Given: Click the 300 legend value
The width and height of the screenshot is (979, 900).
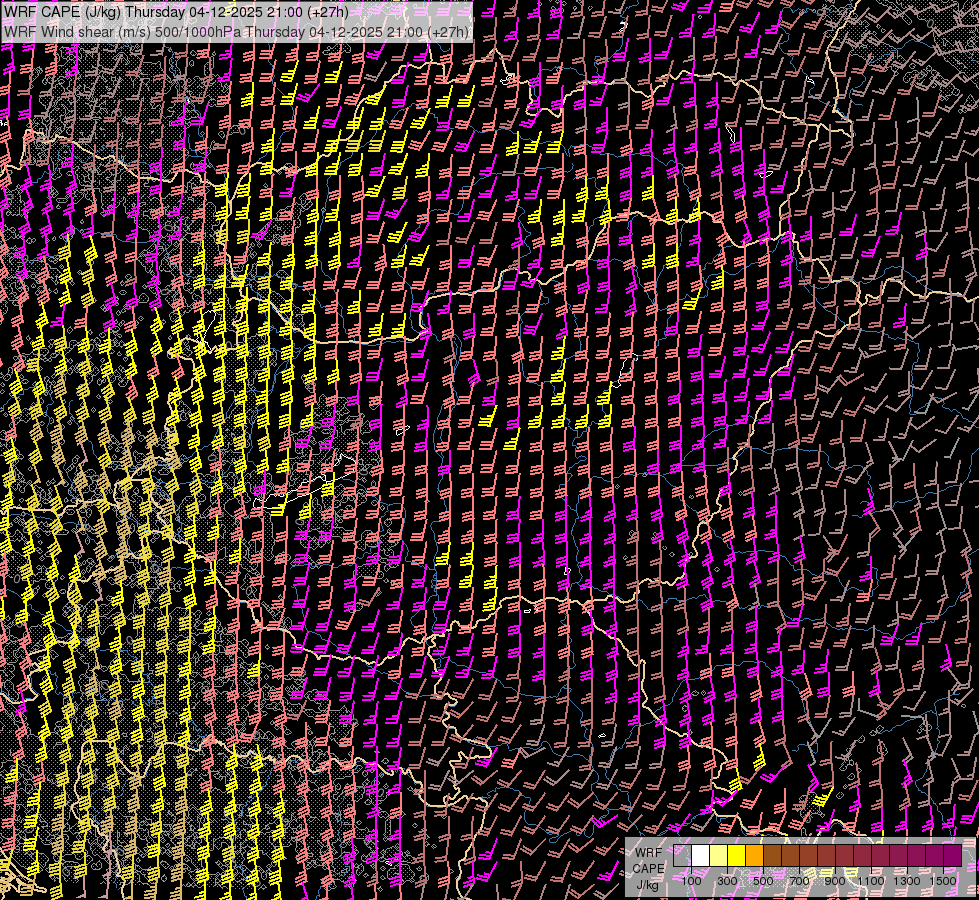Looking at the screenshot, I should [x=727, y=881].
